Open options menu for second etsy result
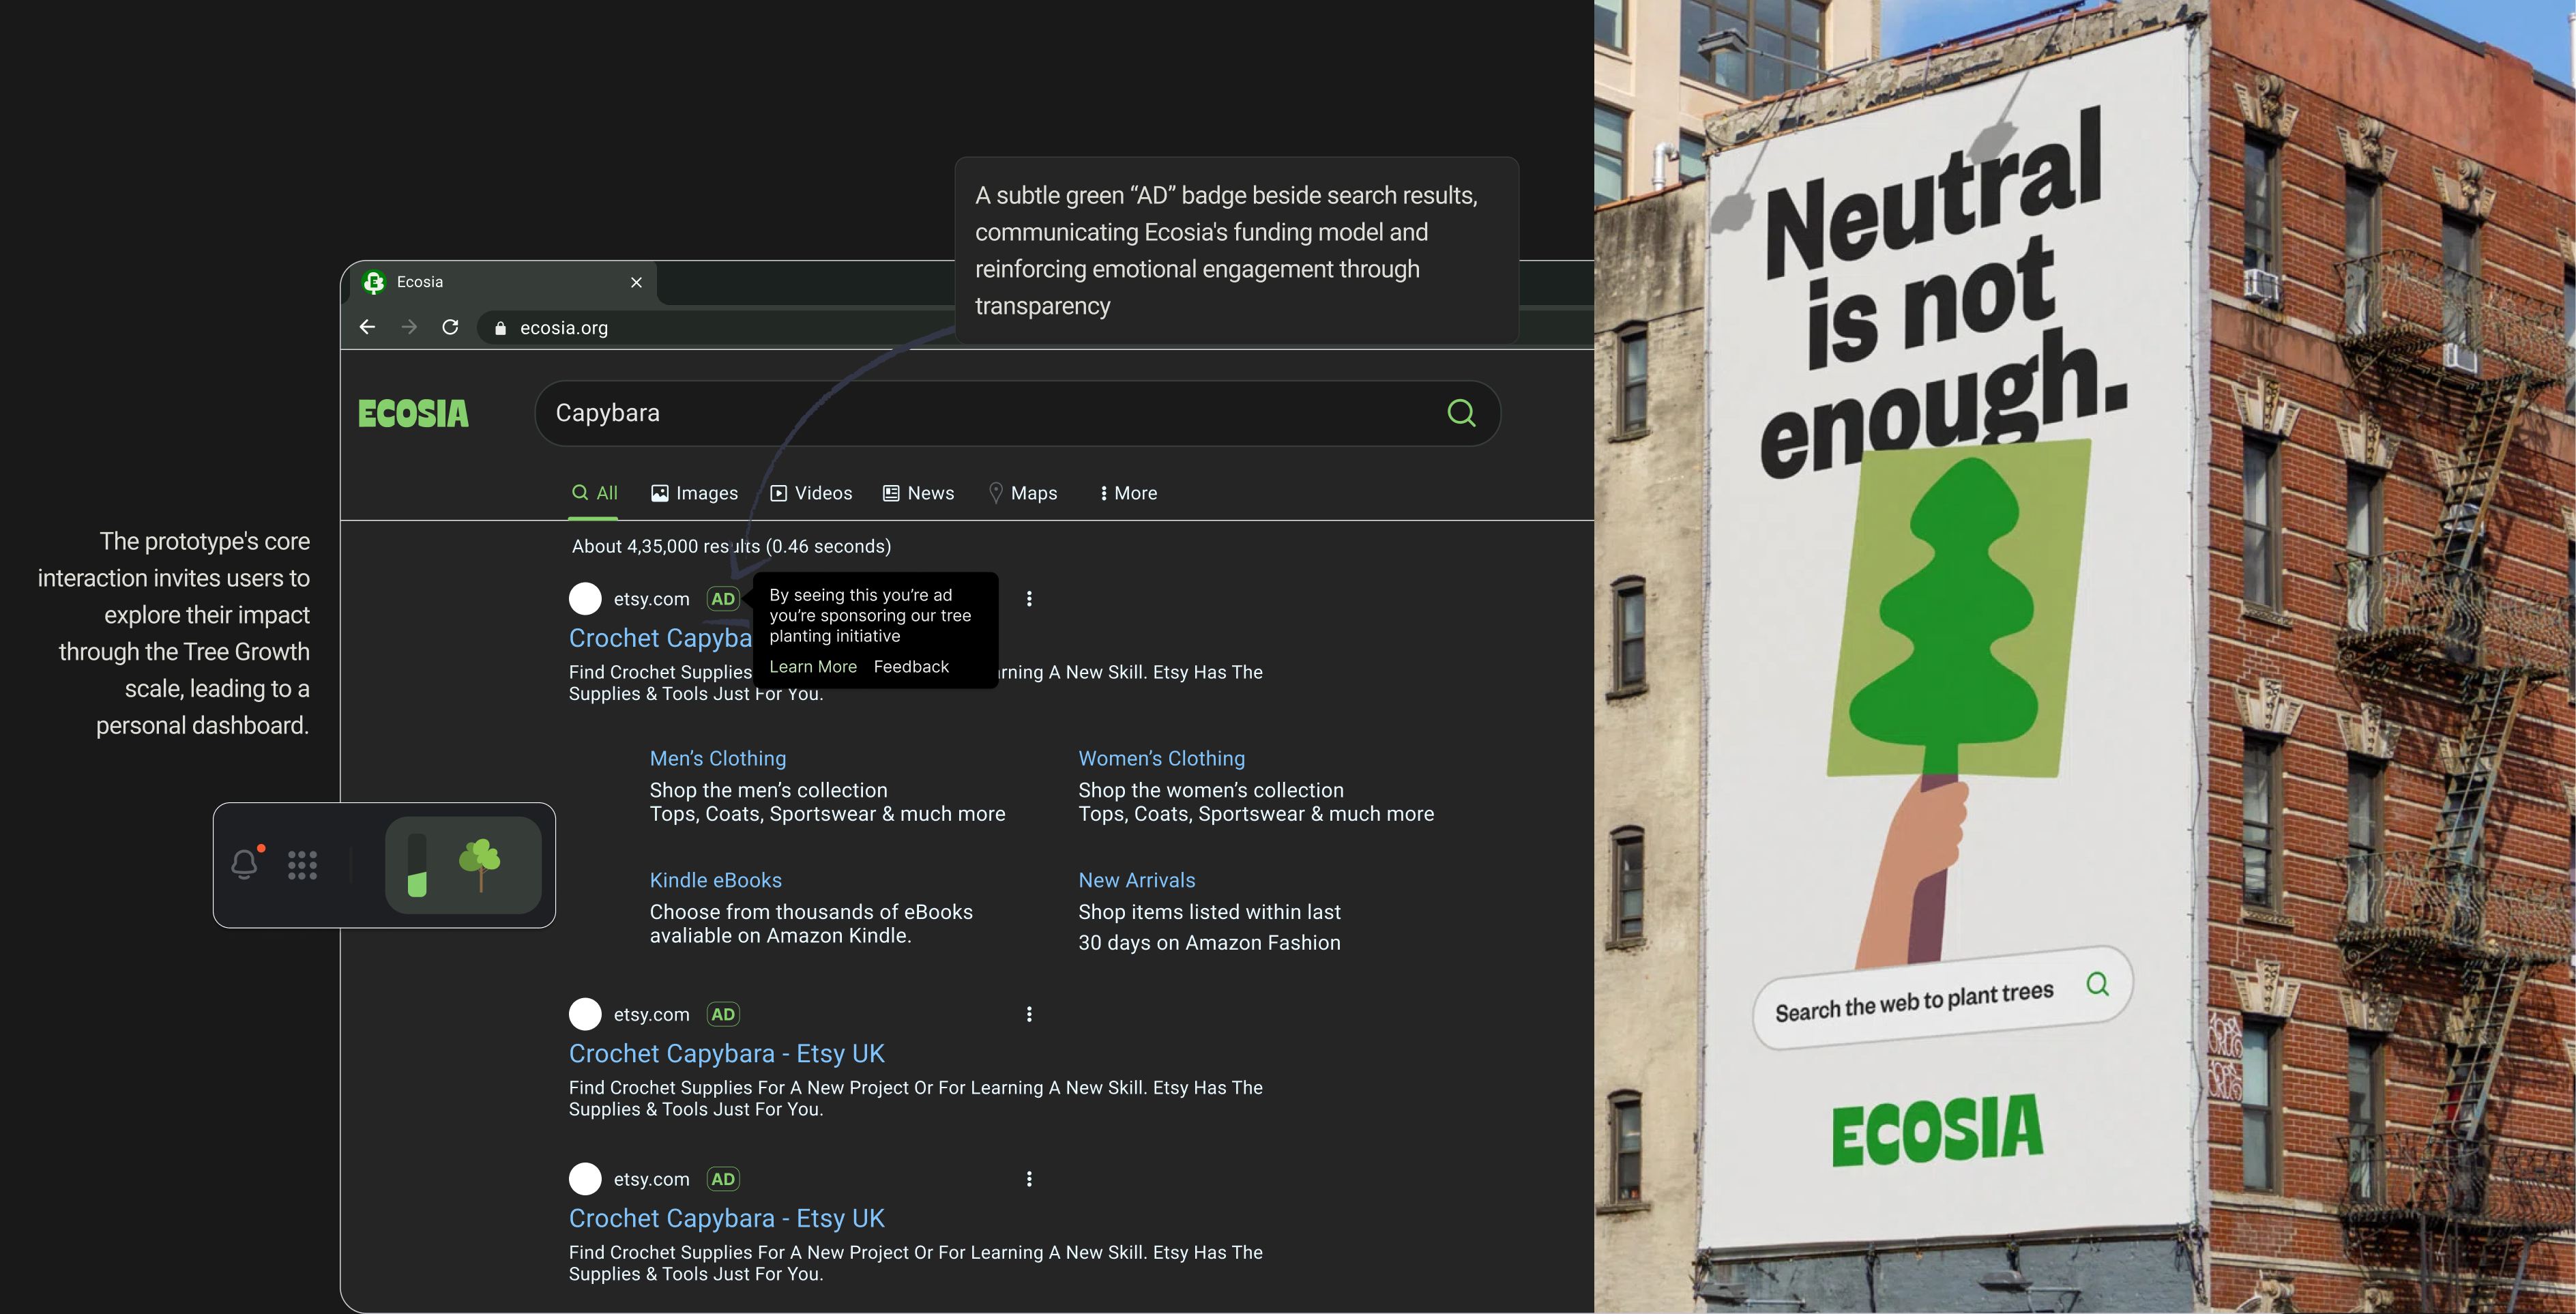 (1029, 1014)
